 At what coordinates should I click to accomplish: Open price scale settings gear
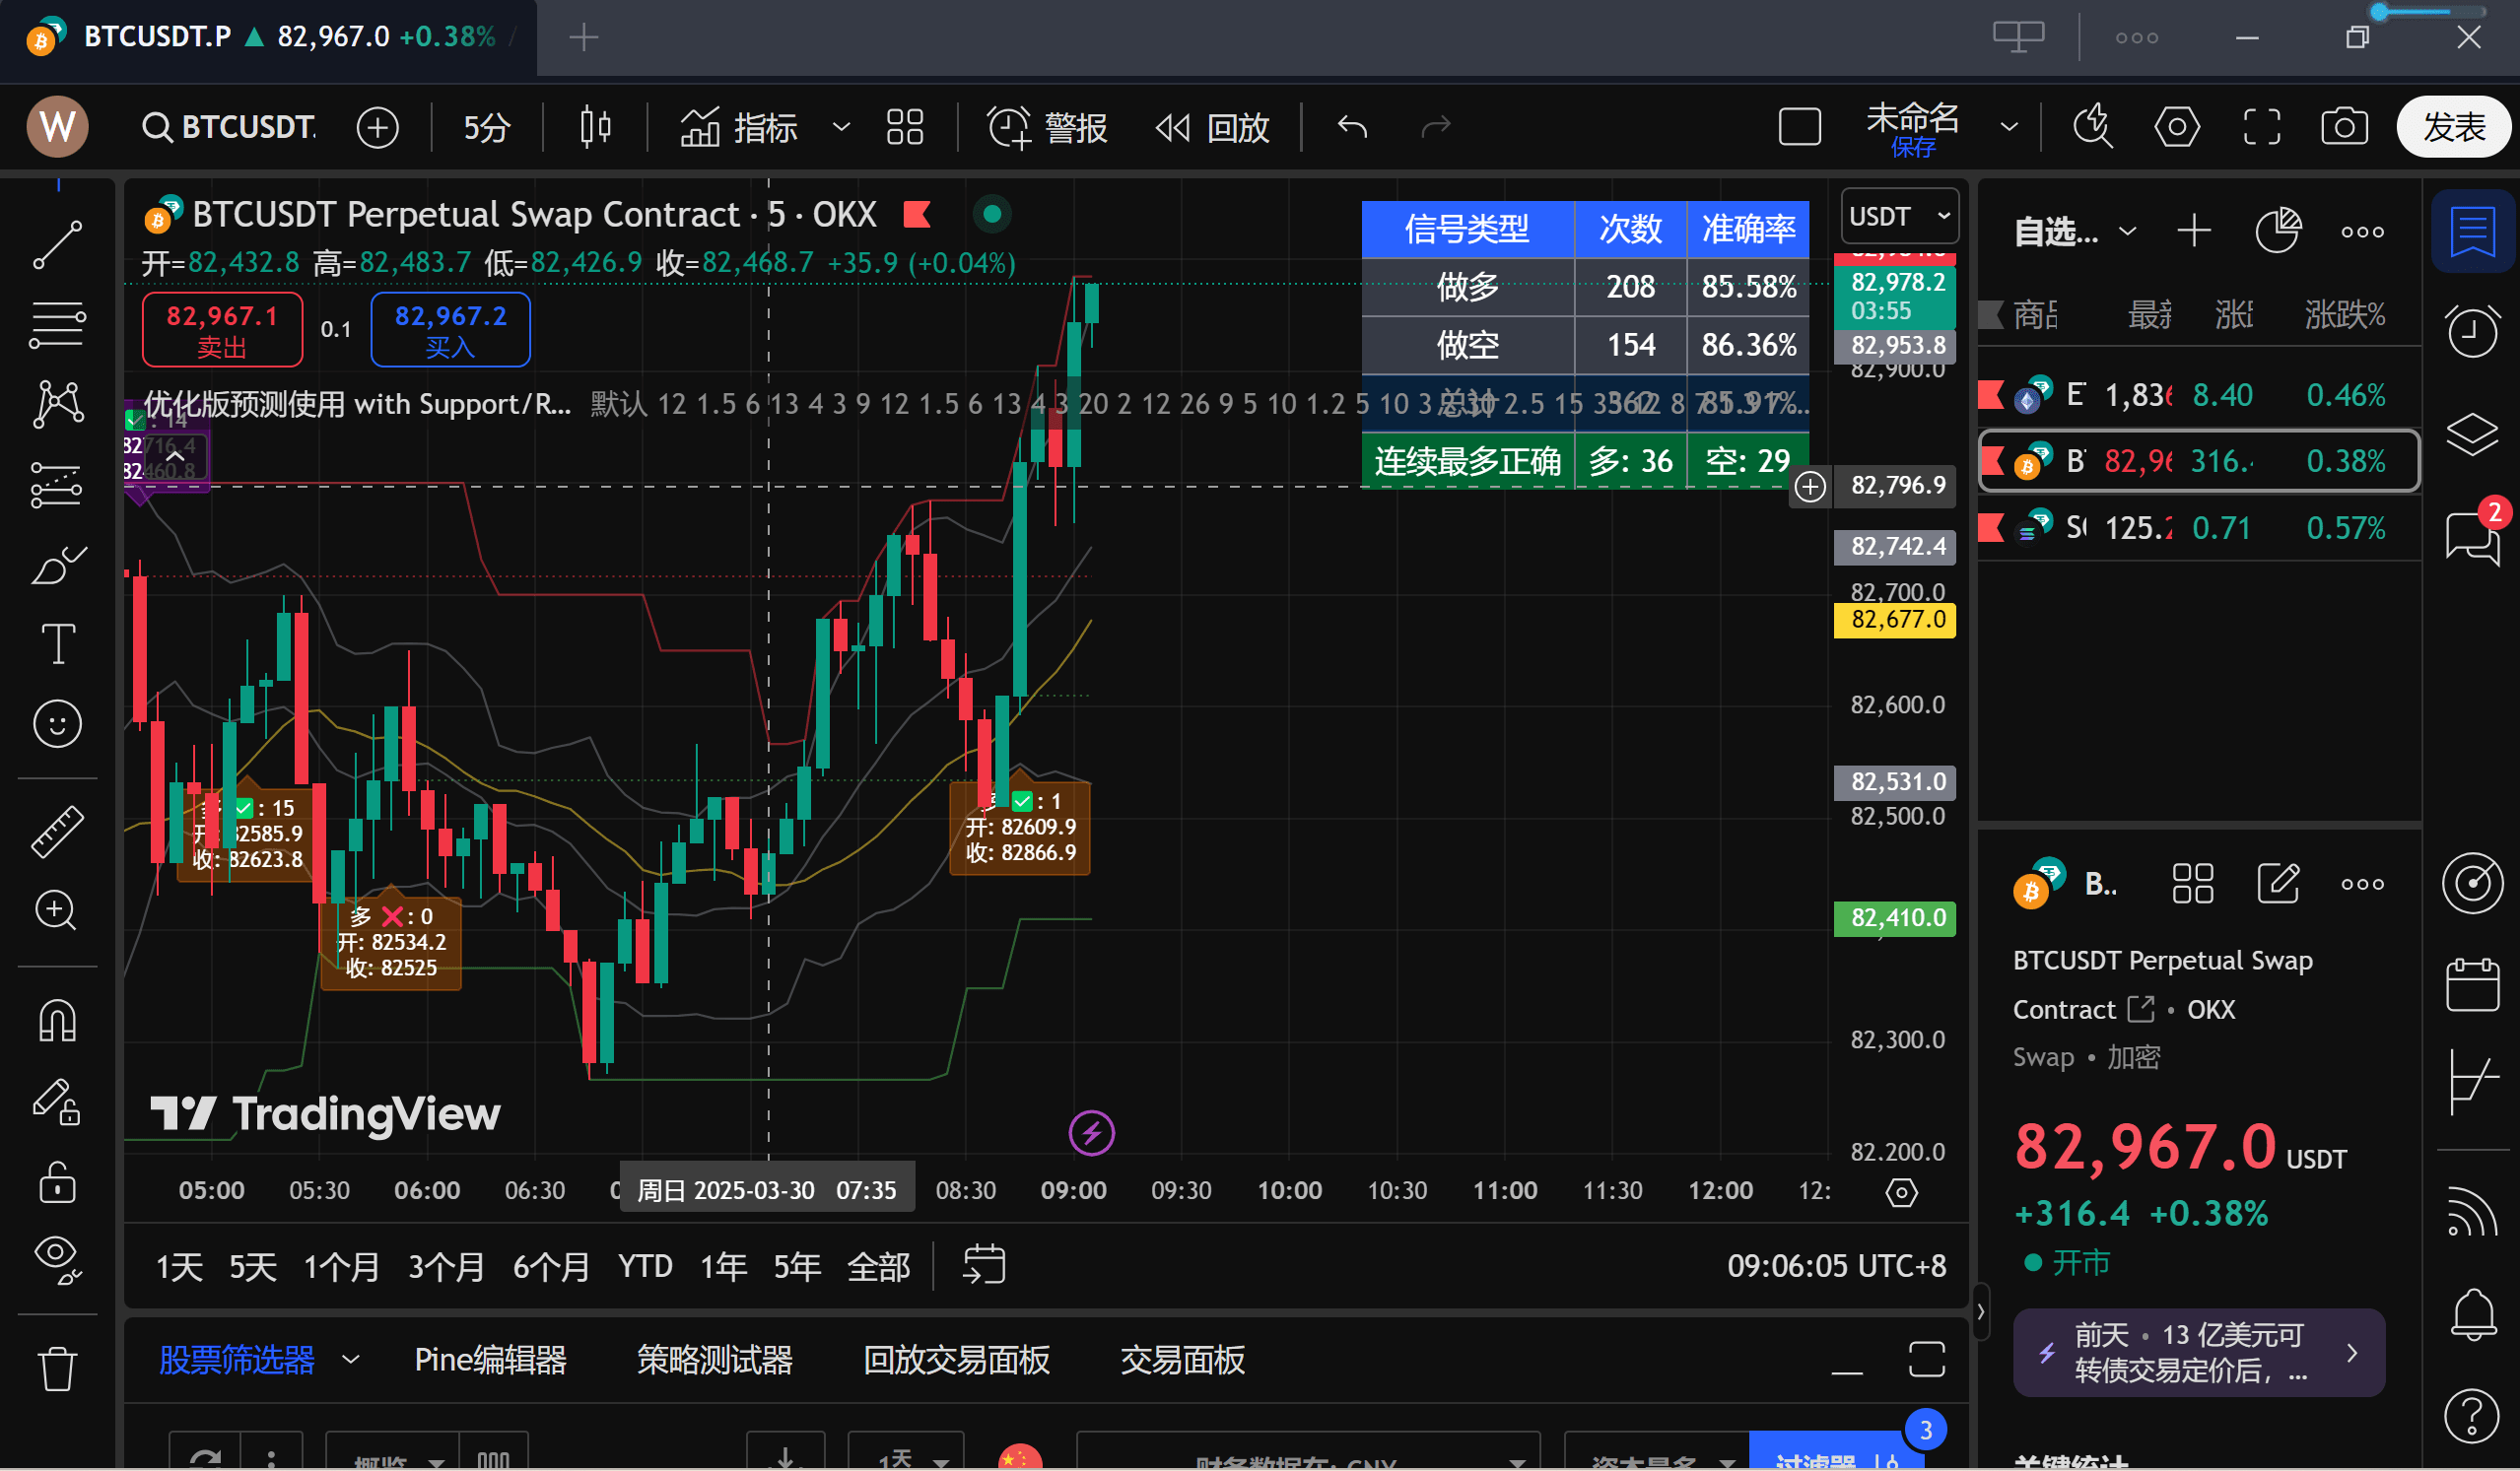1901,1192
